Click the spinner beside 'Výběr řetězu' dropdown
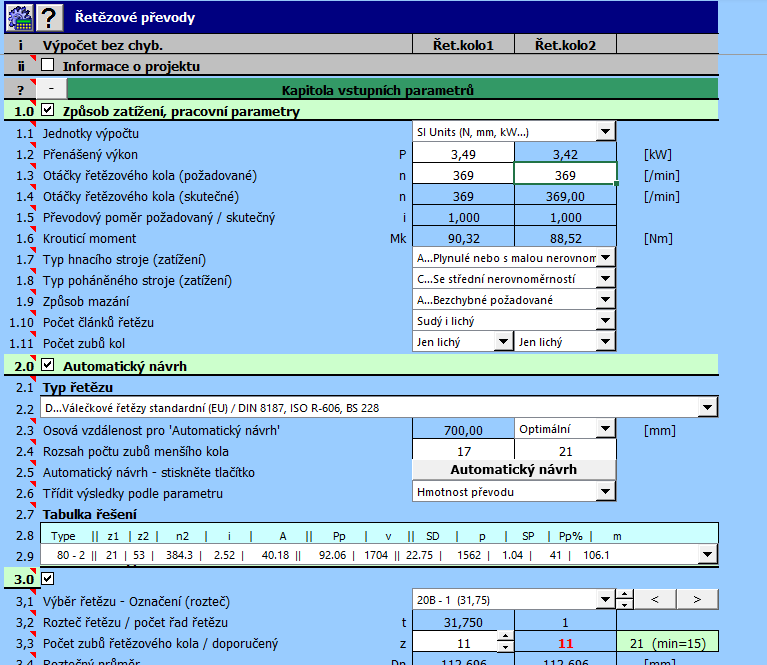Viewport: 767px width, 665px height. click(x=626, y=600)
